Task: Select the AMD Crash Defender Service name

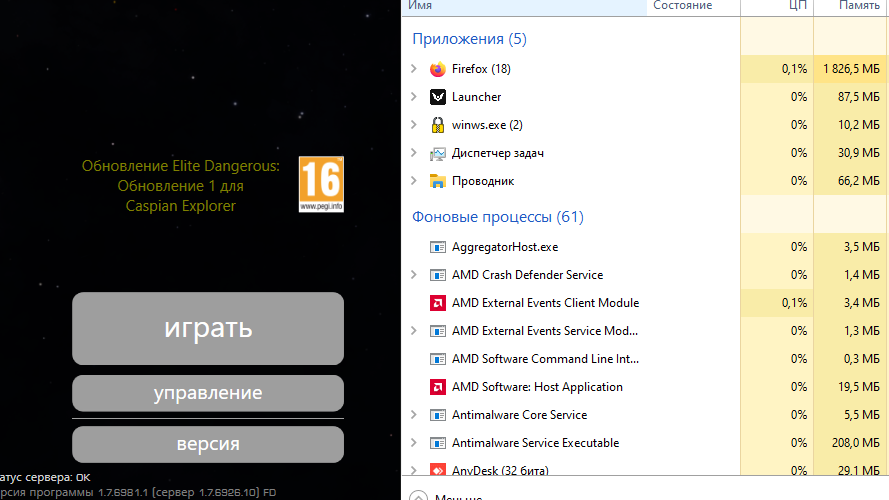Action: click(527, 275)
